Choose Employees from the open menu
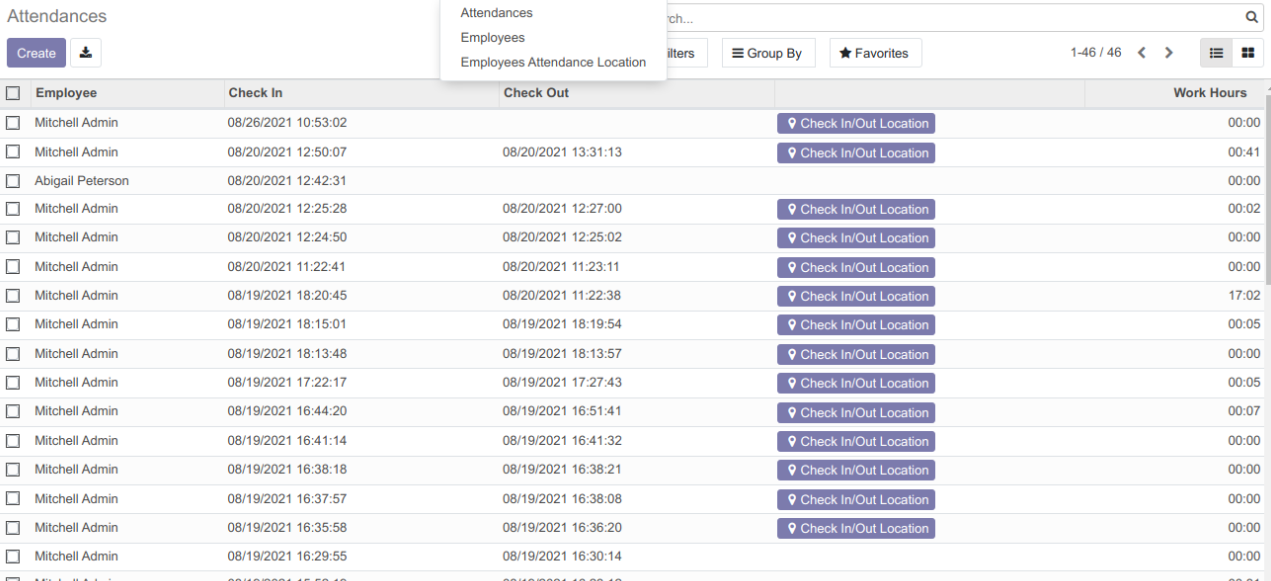The image size is (1271, 581). click(492, 38)
